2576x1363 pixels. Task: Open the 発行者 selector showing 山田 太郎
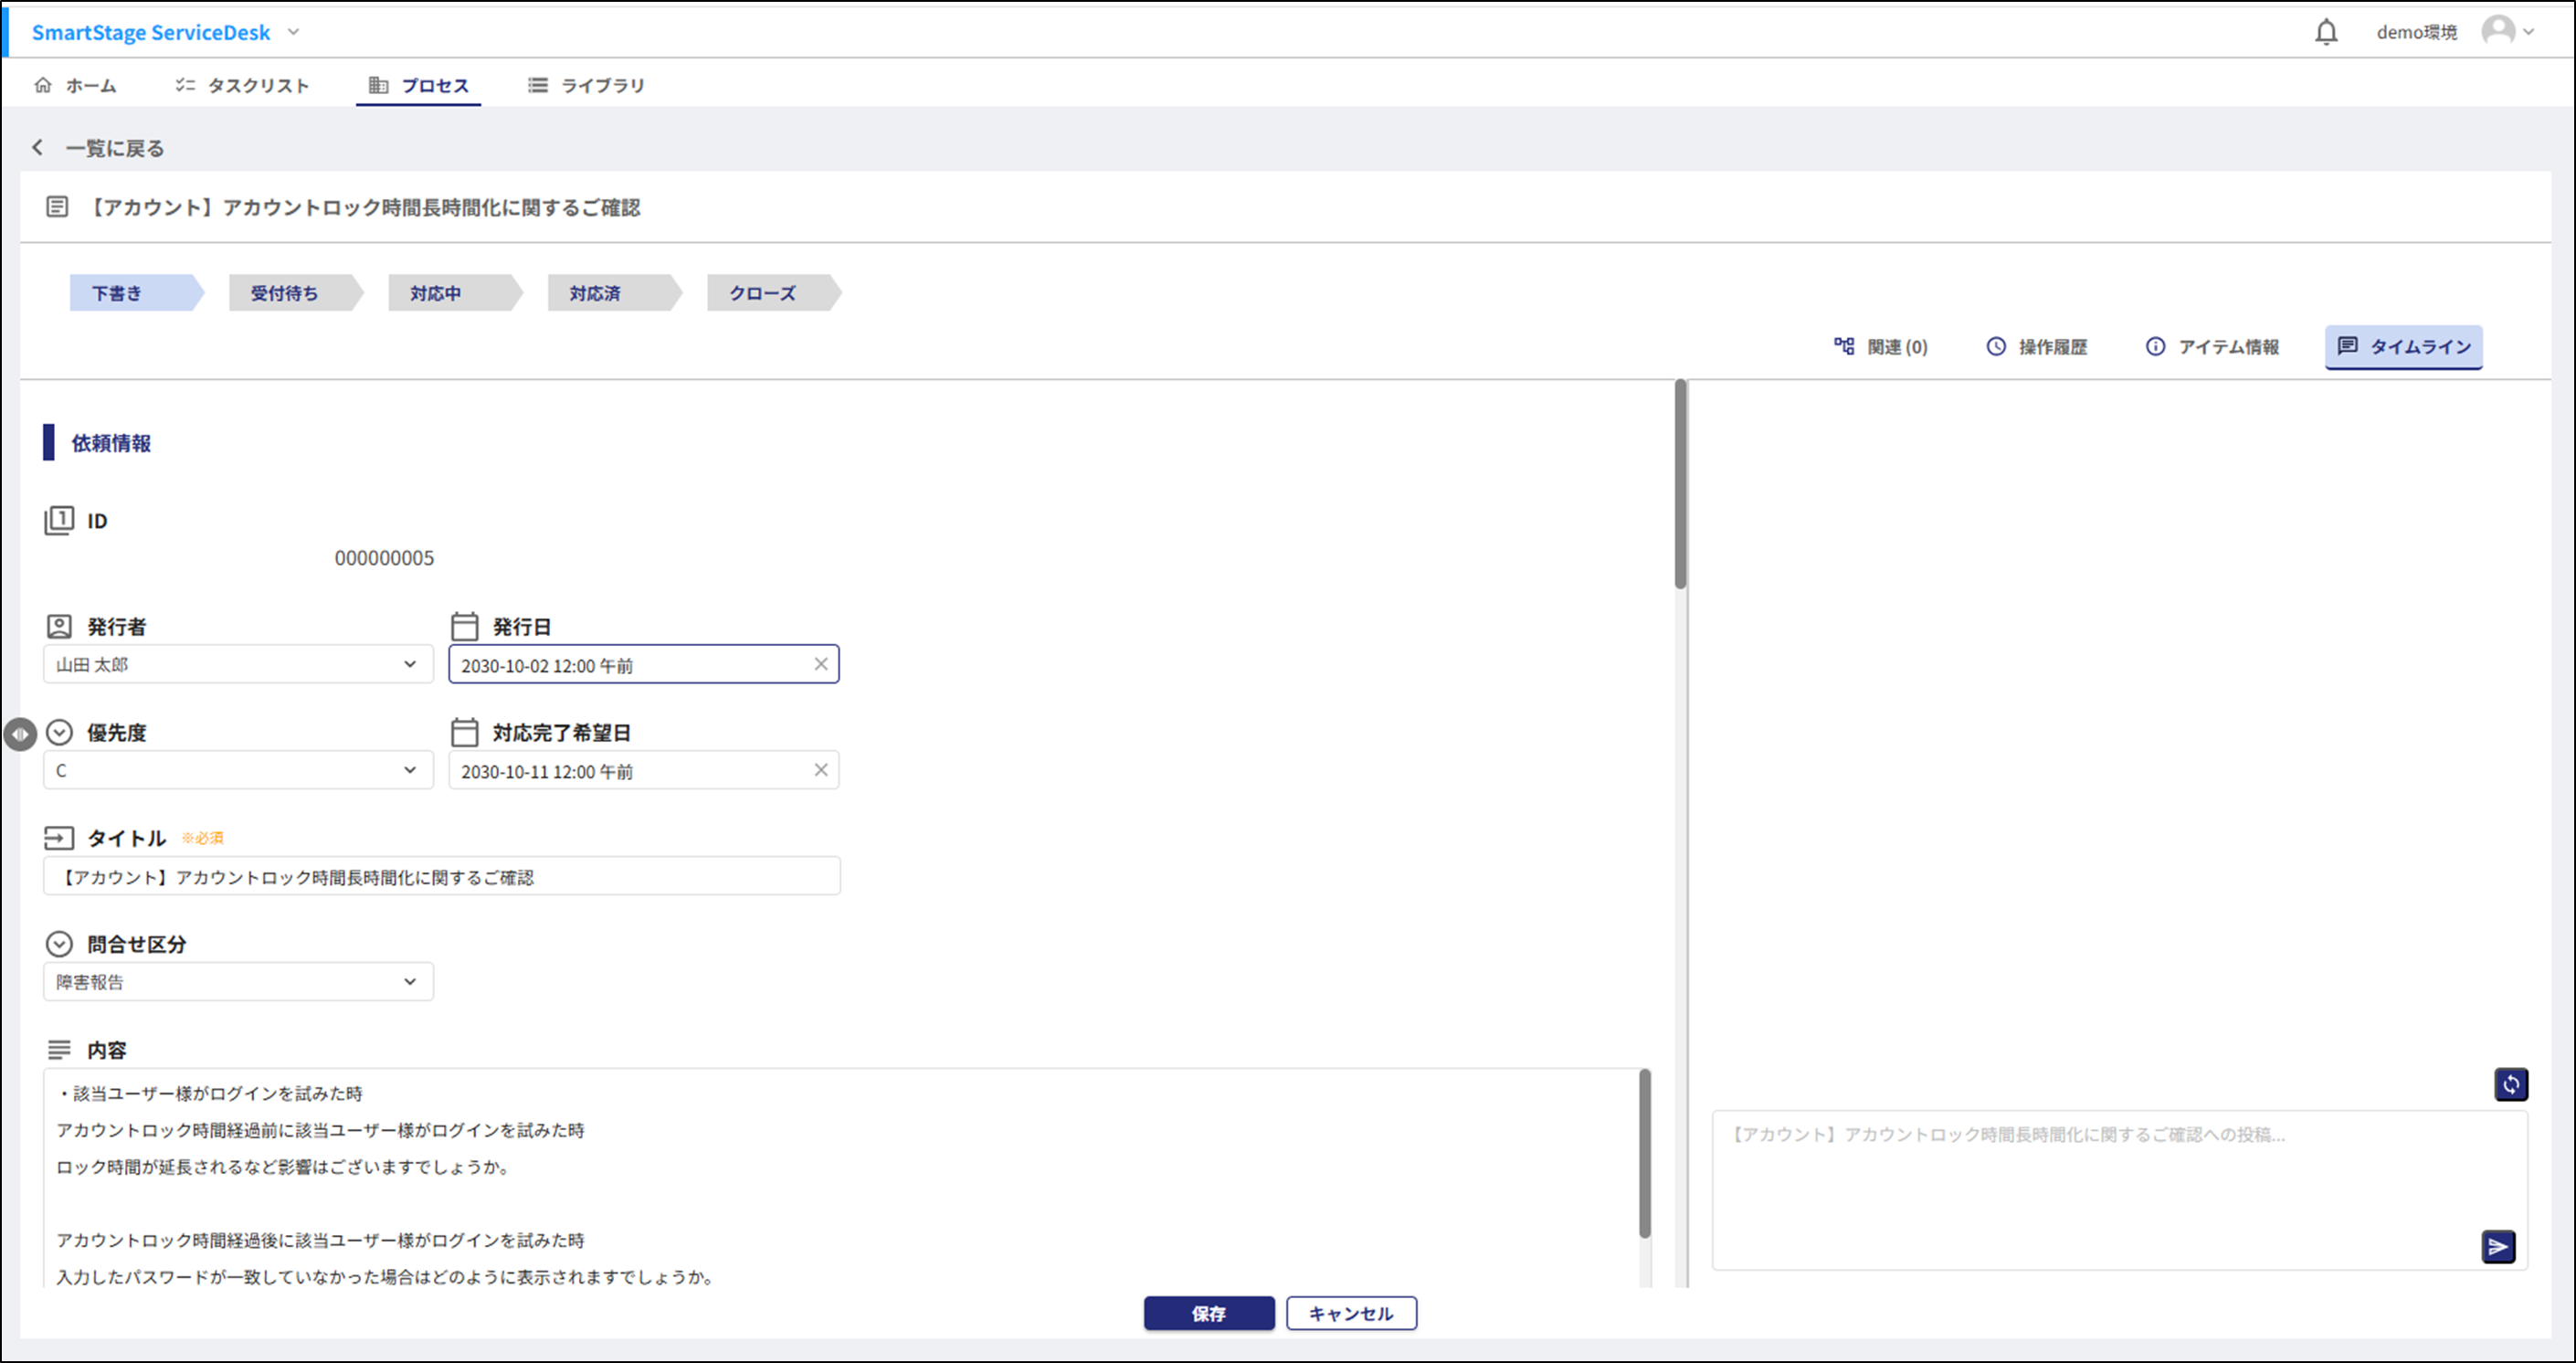click(x=409, y=663)
